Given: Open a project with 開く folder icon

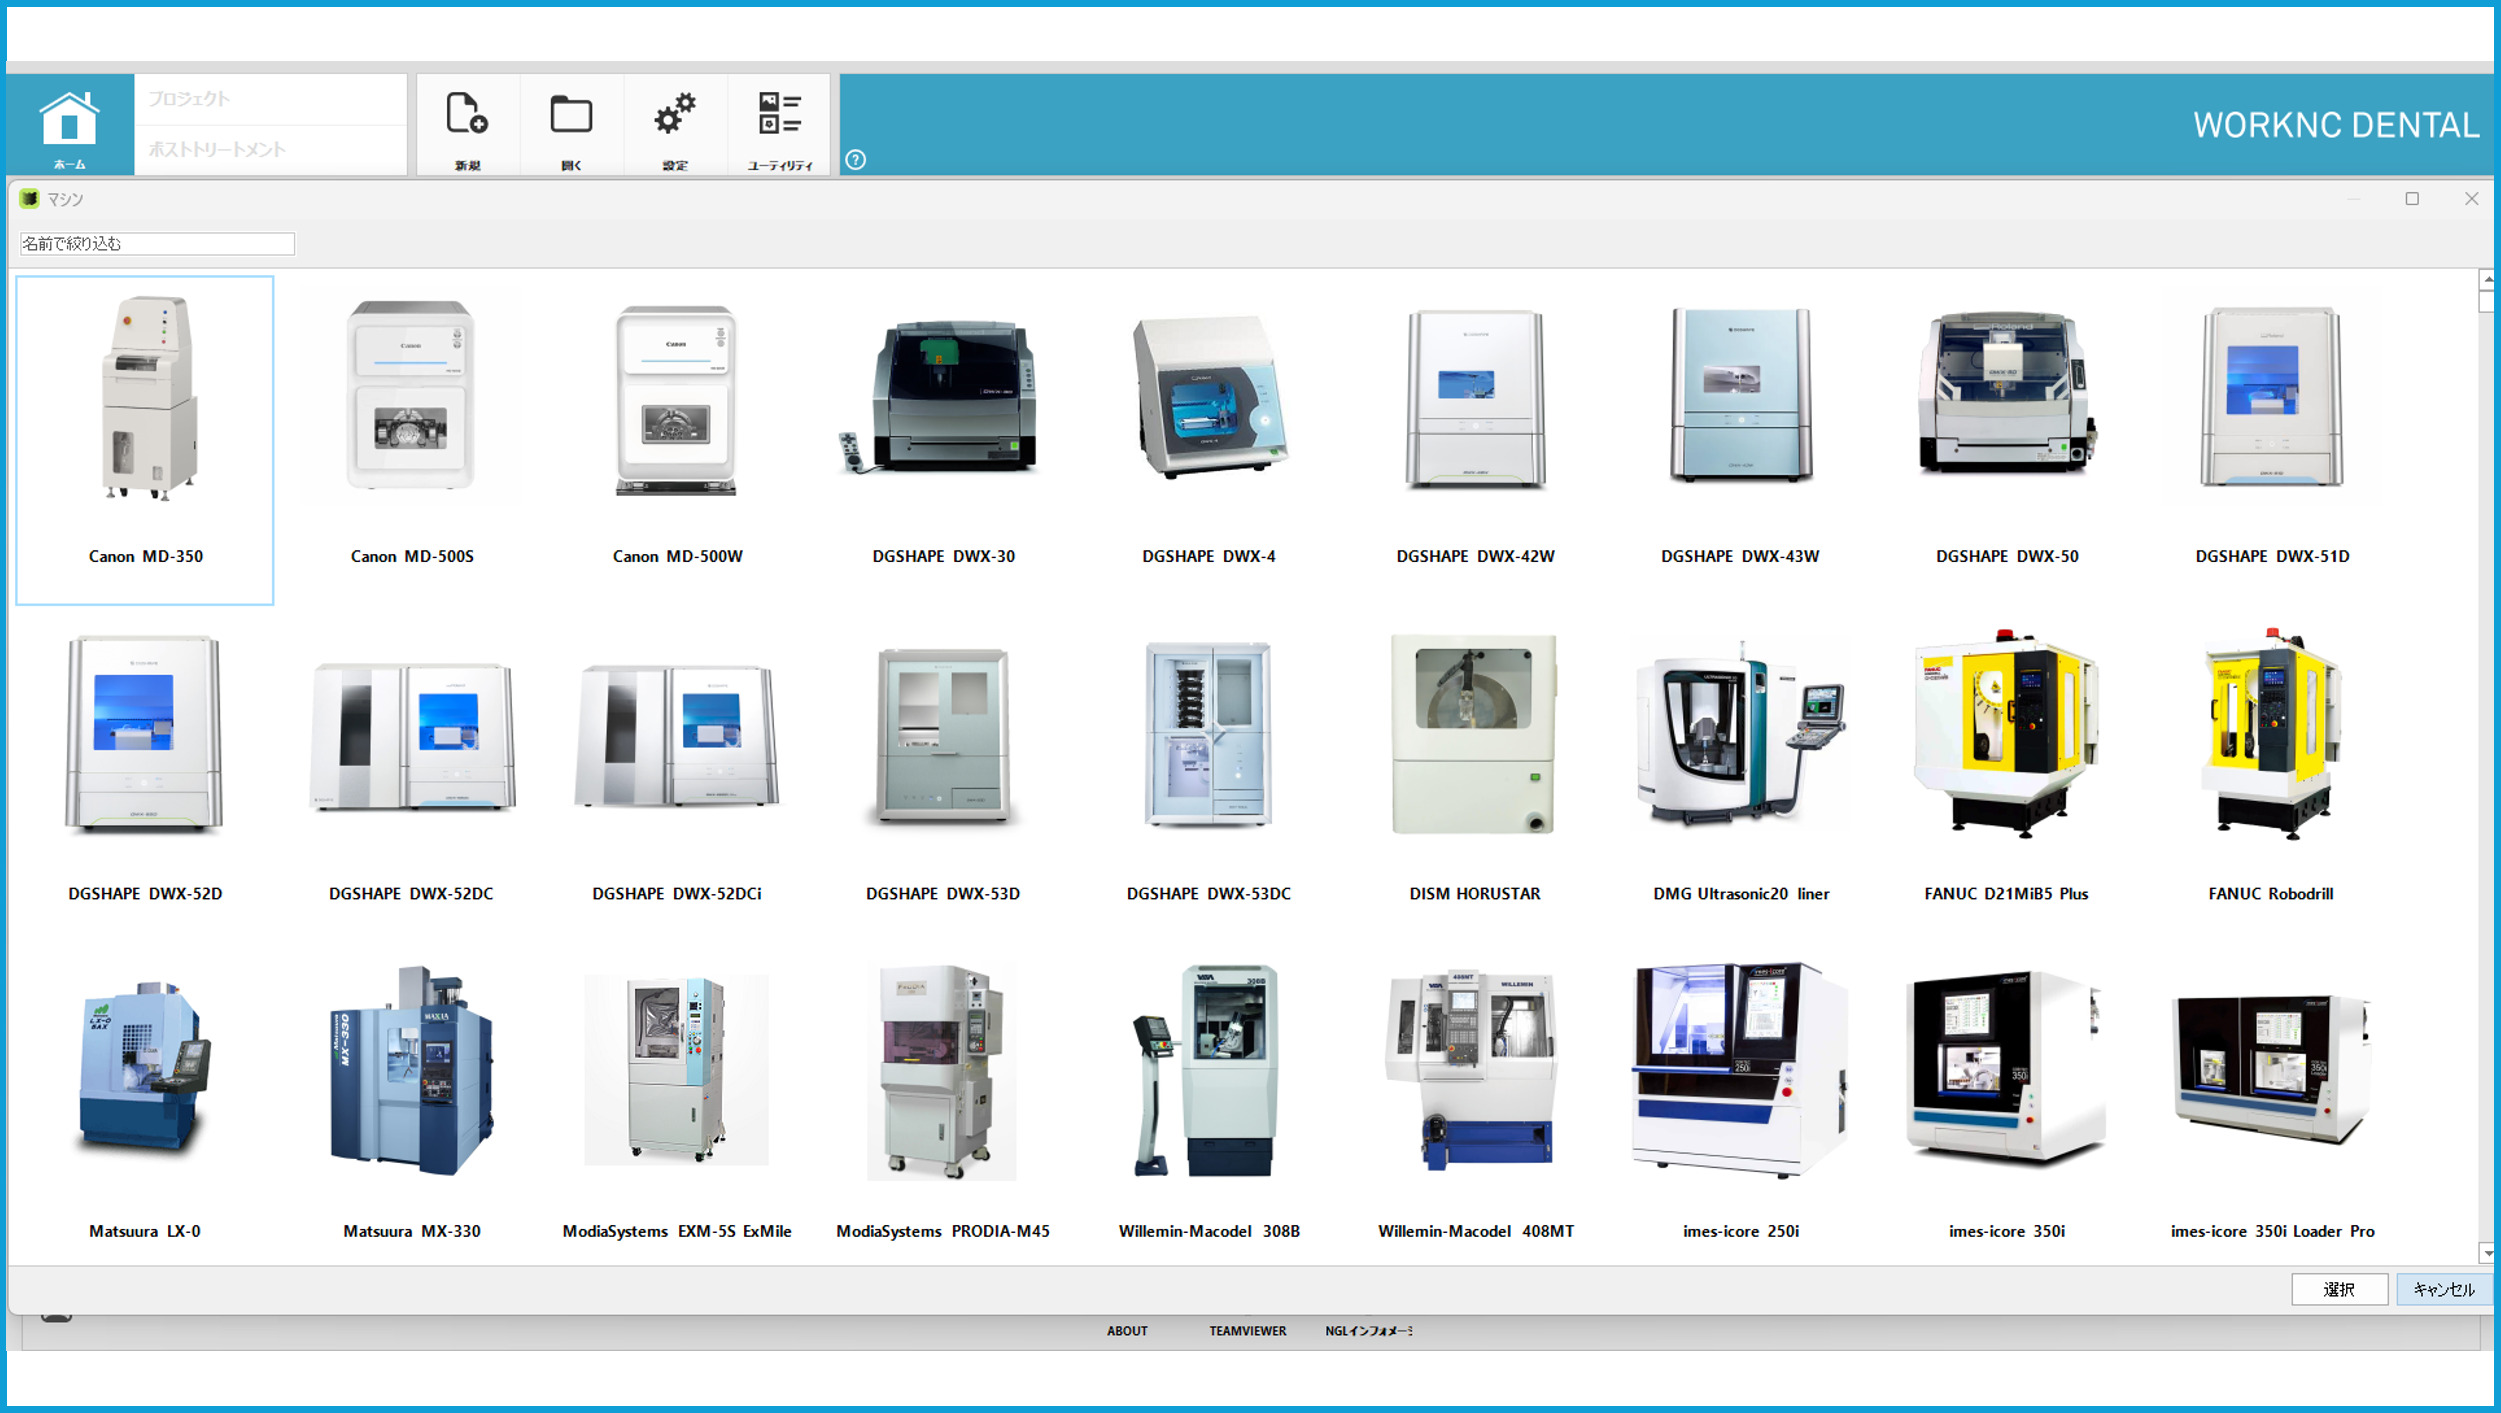Looking at the screenshot, I should click(571, 127).
